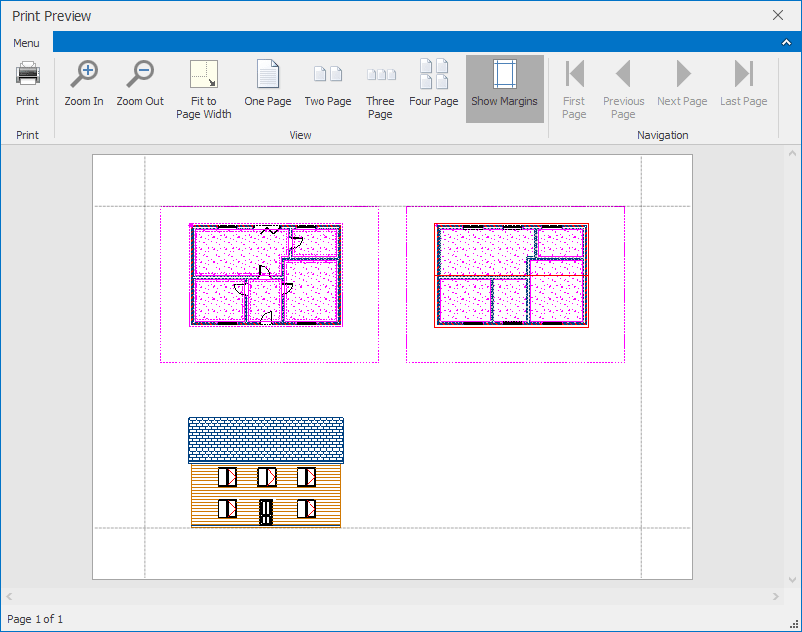
Task: Select the Zoom Out tool
Action: coord(140,84)
